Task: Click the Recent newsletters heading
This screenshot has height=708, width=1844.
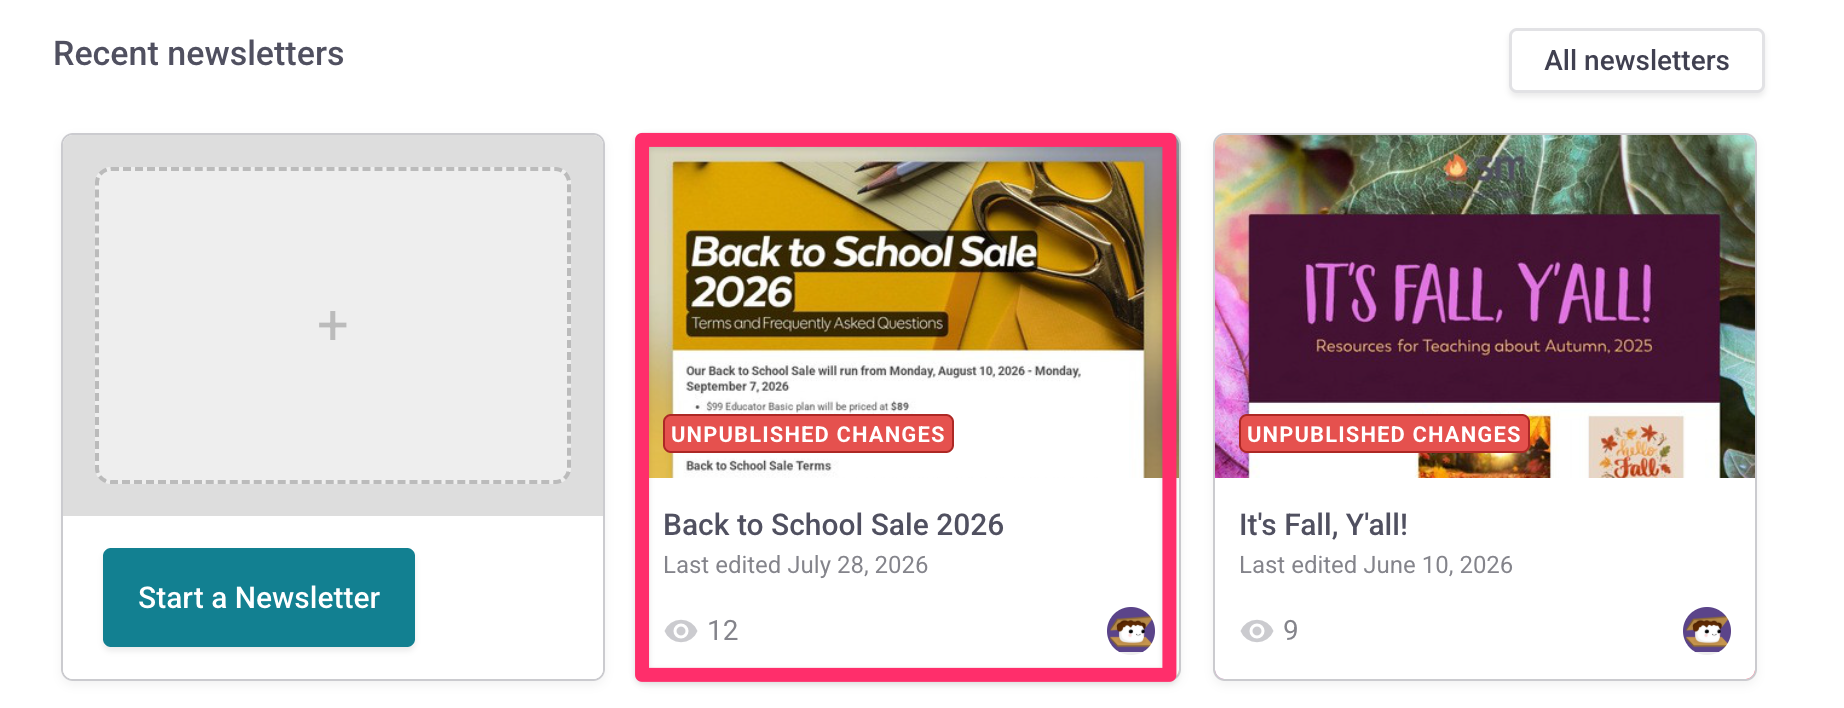Action: click(x=198, y=53)
